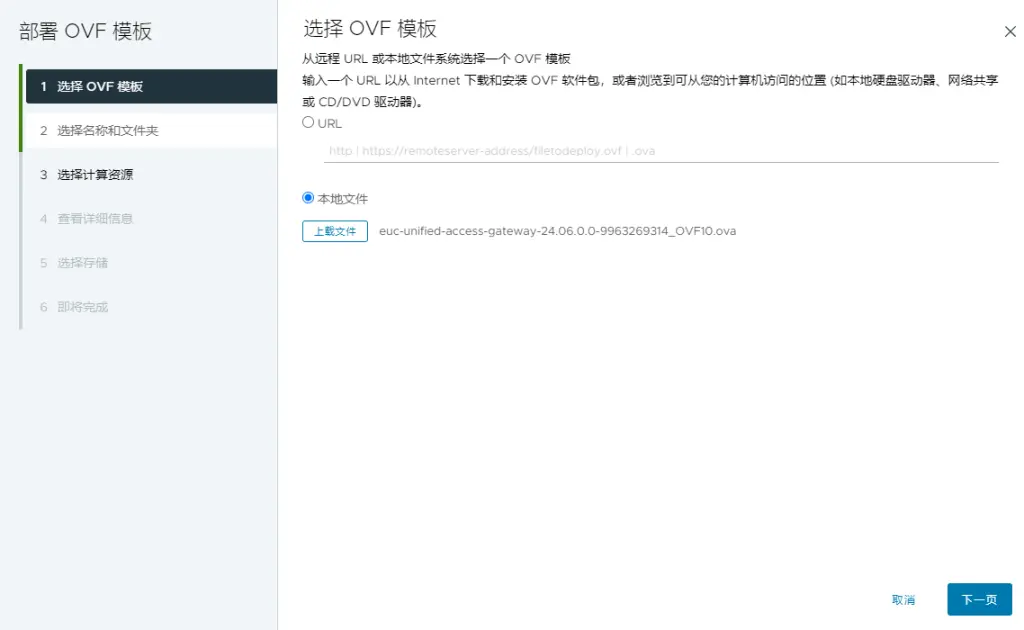Jump to step 2 选择名称和文件夹
The width and height of the screenshot is (1024, 630).
[x=148, y=130]
